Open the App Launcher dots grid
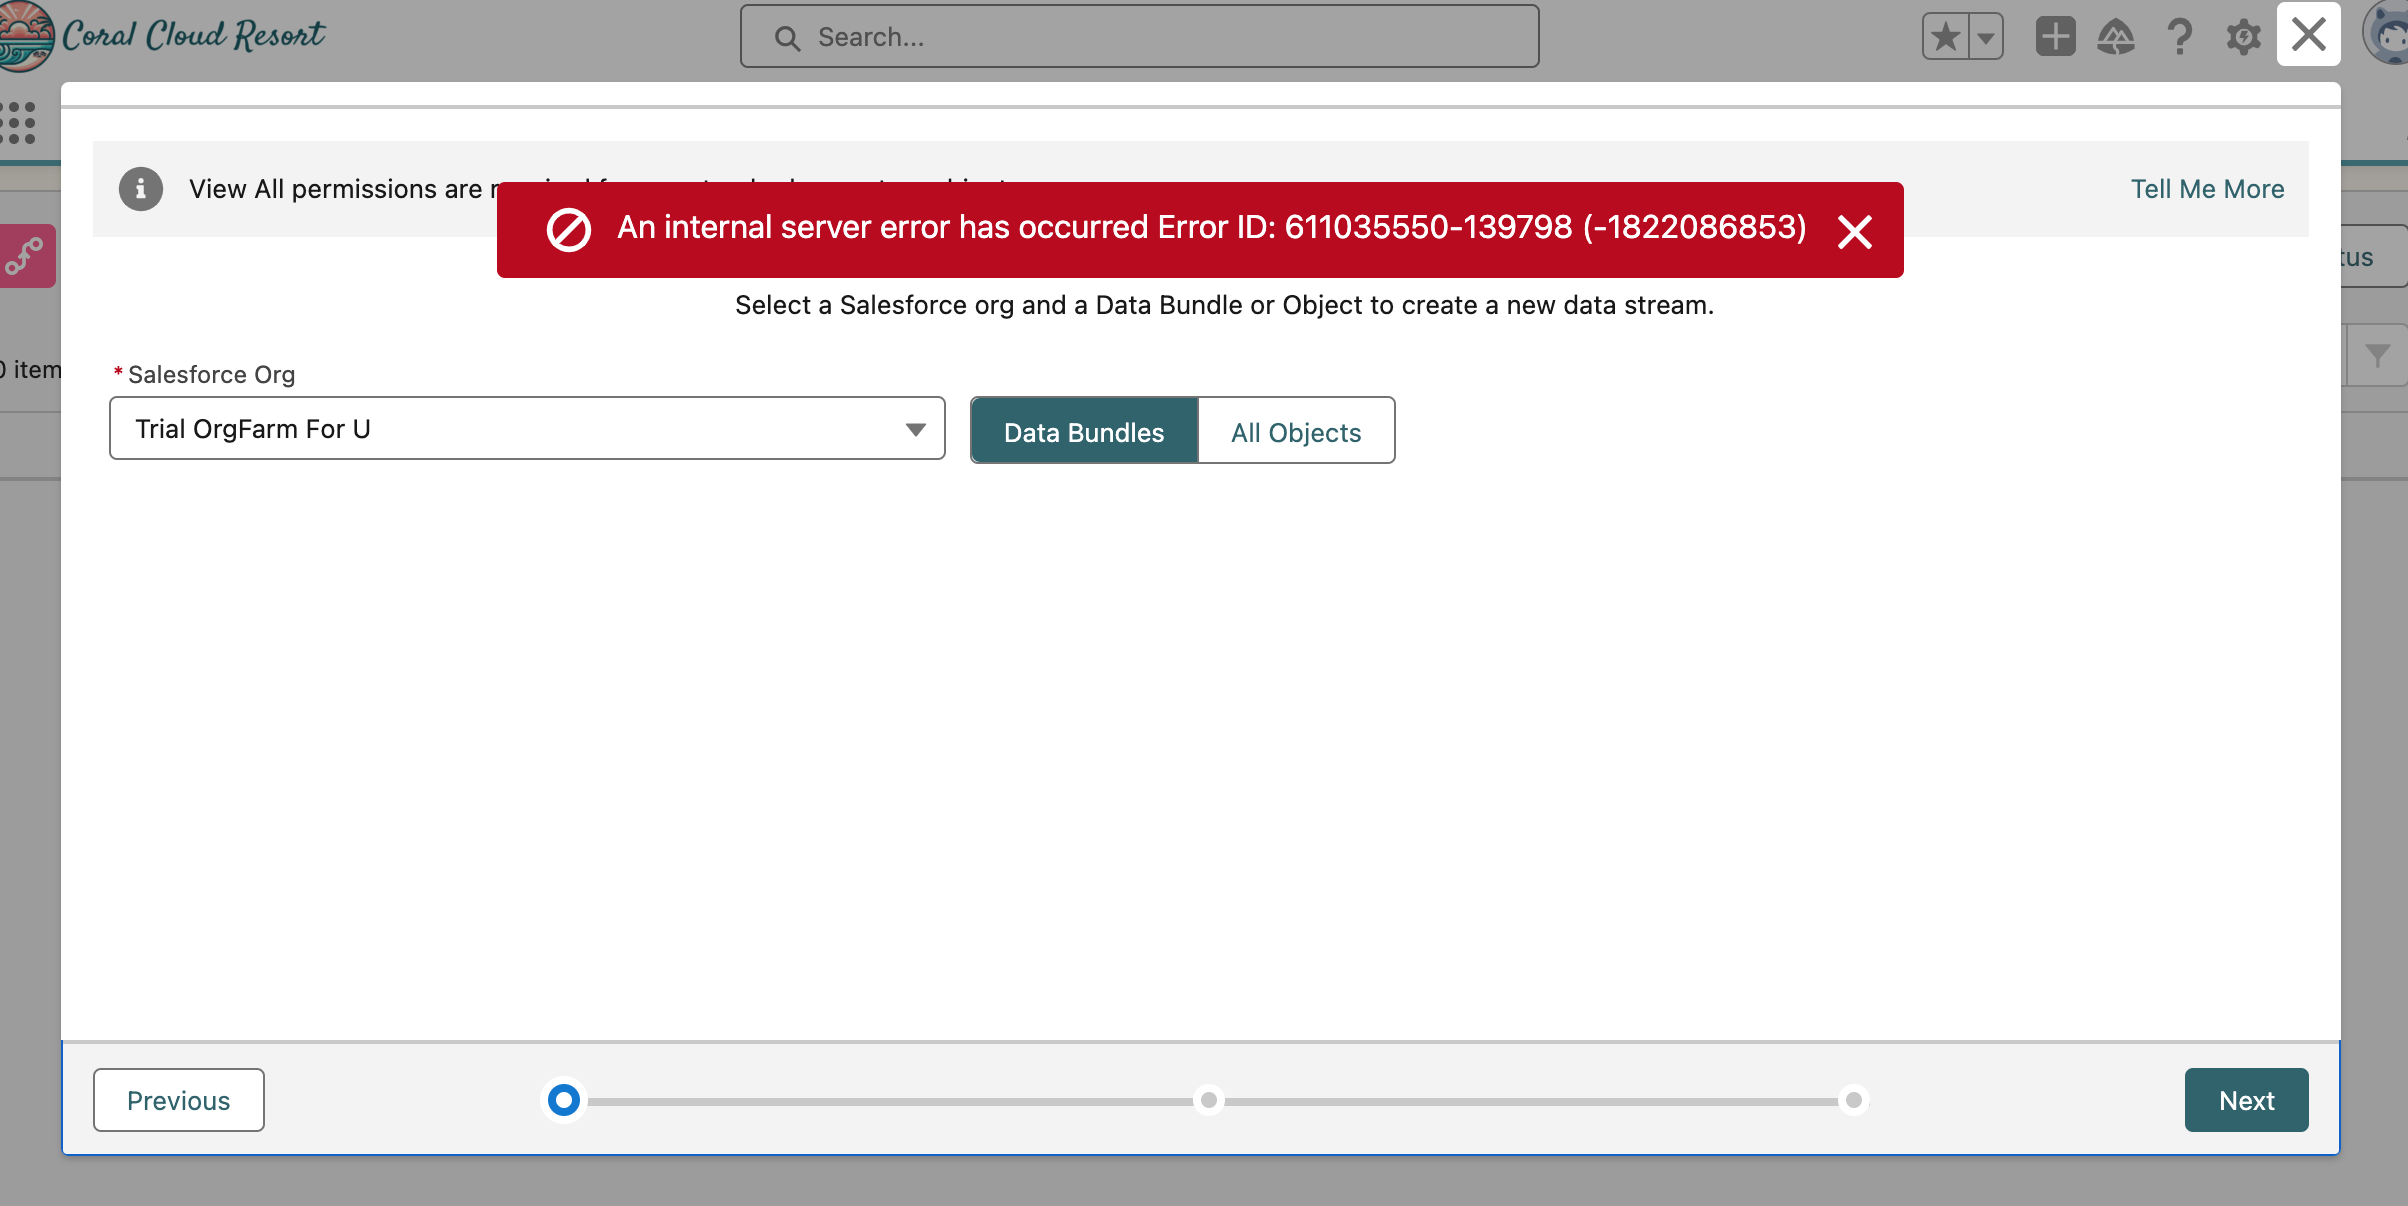This screenshot has width=2408, height=1206. point(18,122)
